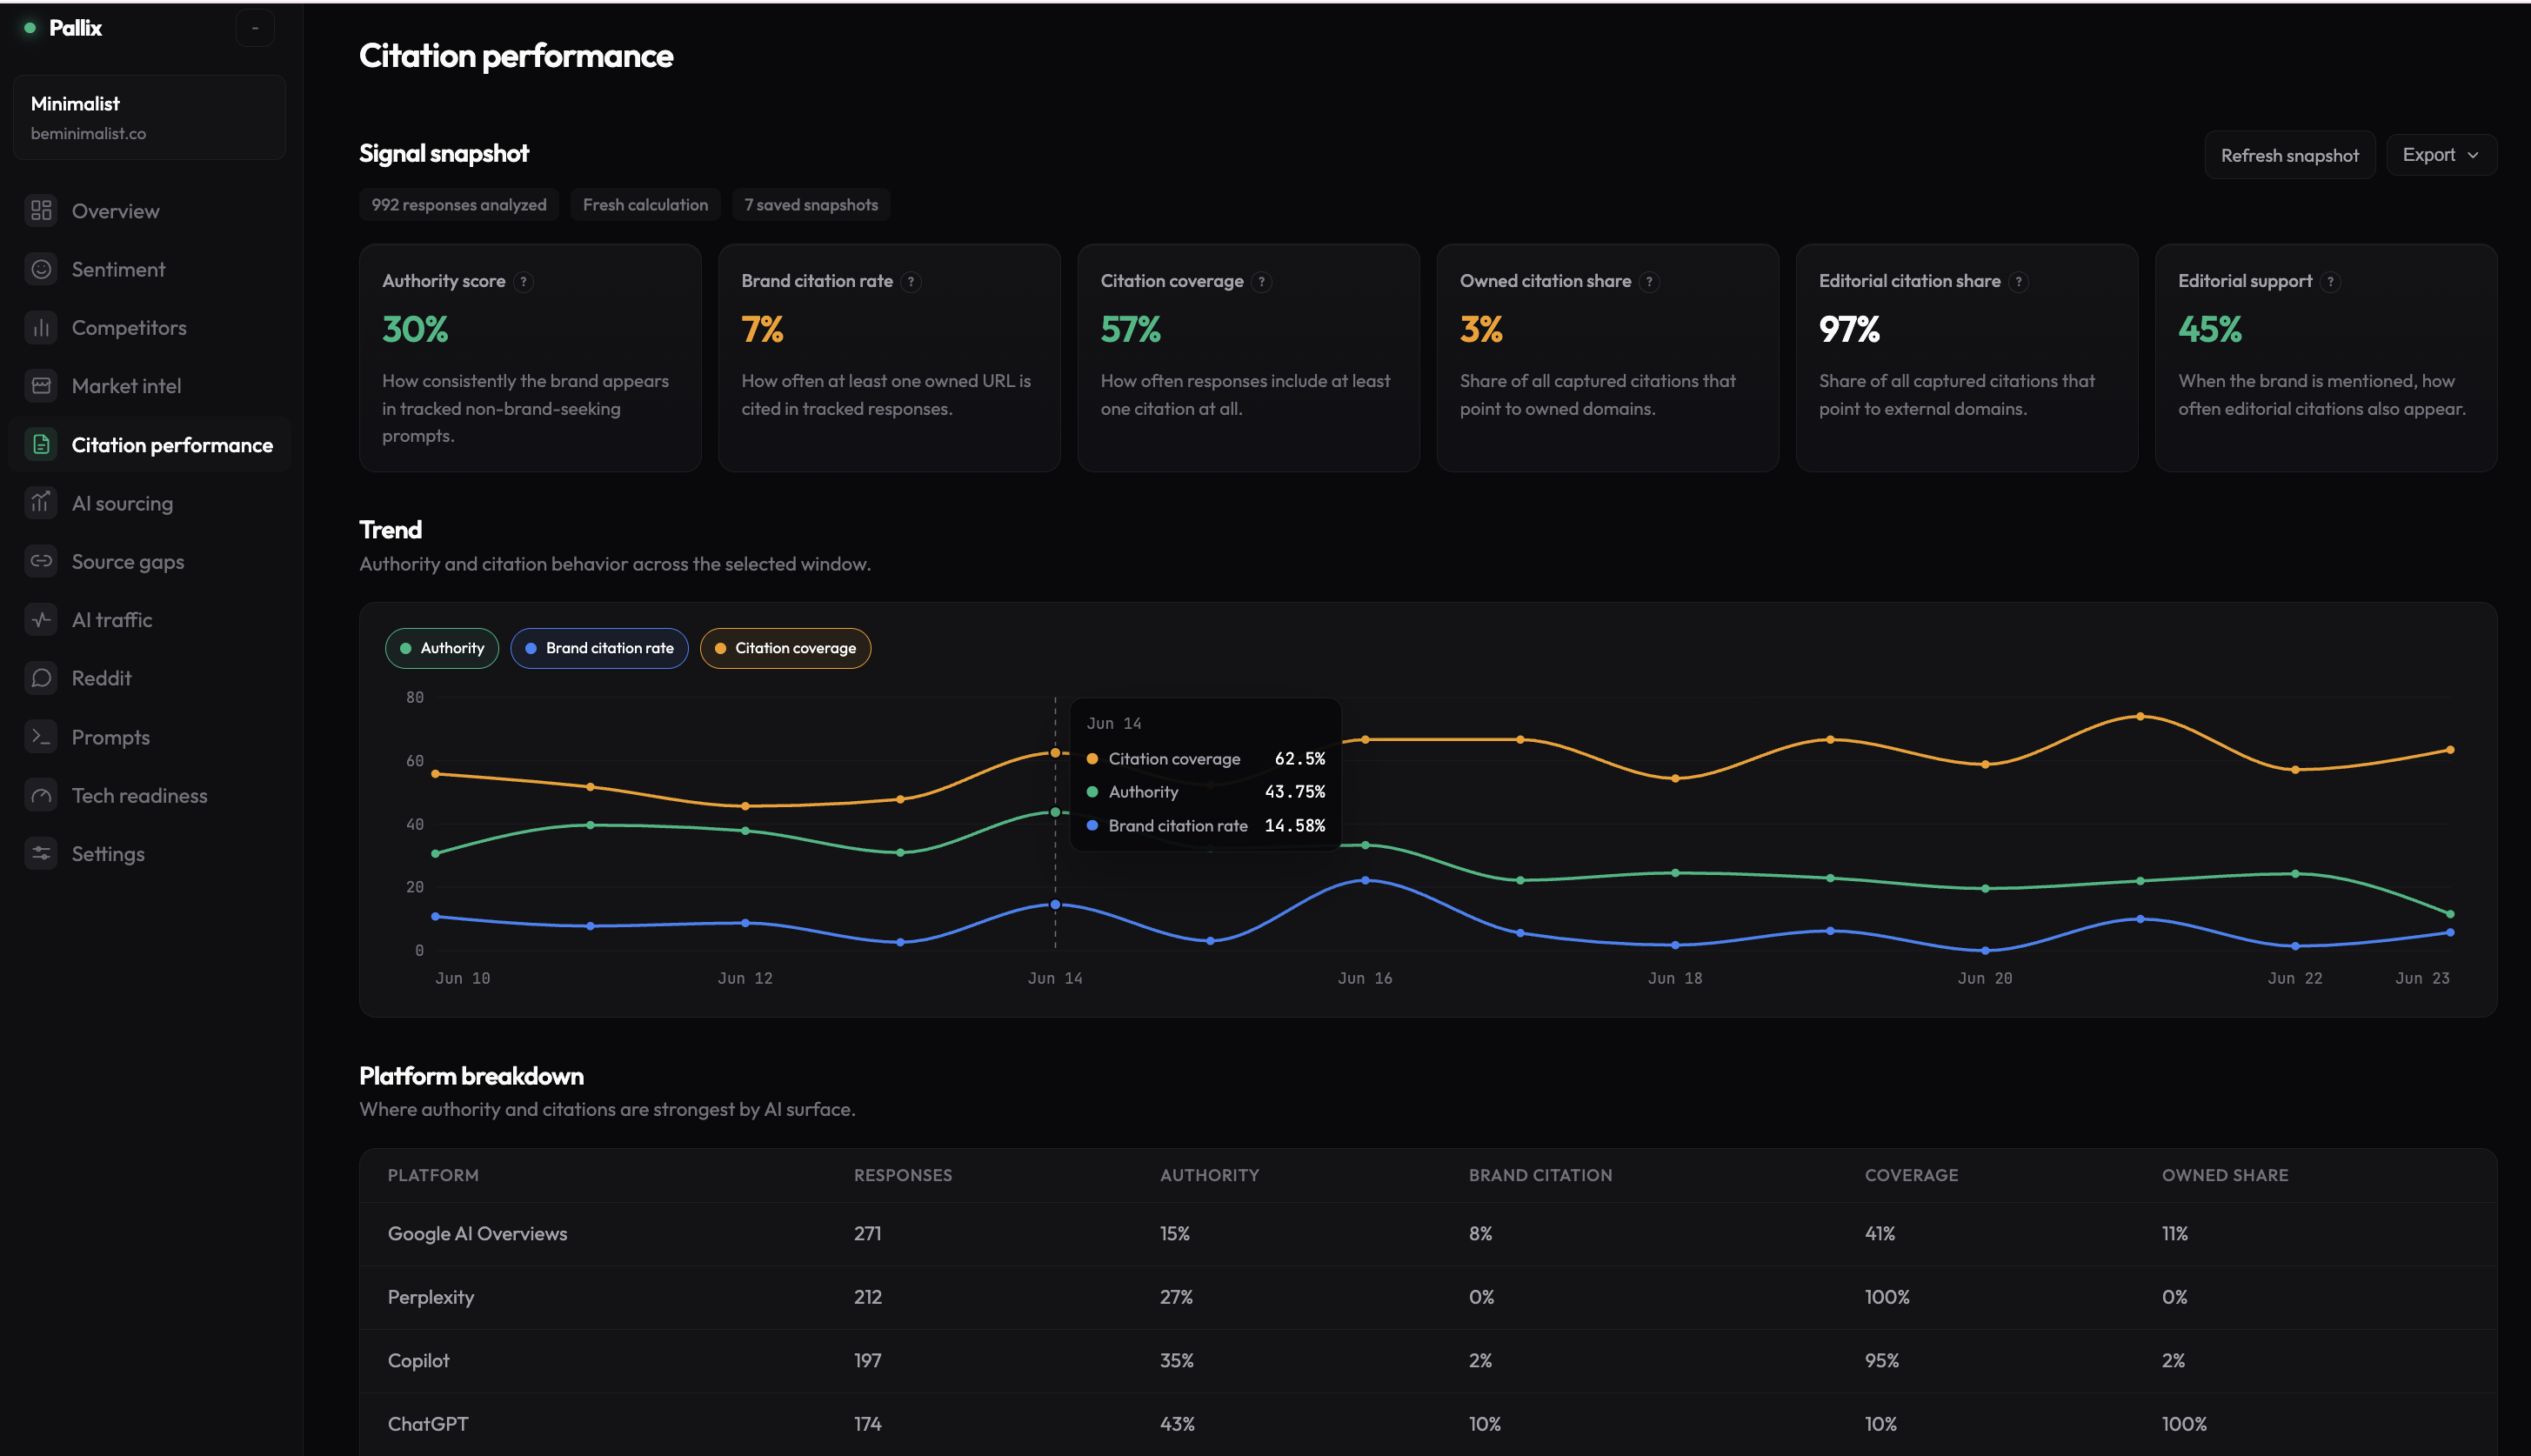Toggle the Brand citation rate legend chip
The width and height of the screenshot is (2531, 1456).
point(599,648)
